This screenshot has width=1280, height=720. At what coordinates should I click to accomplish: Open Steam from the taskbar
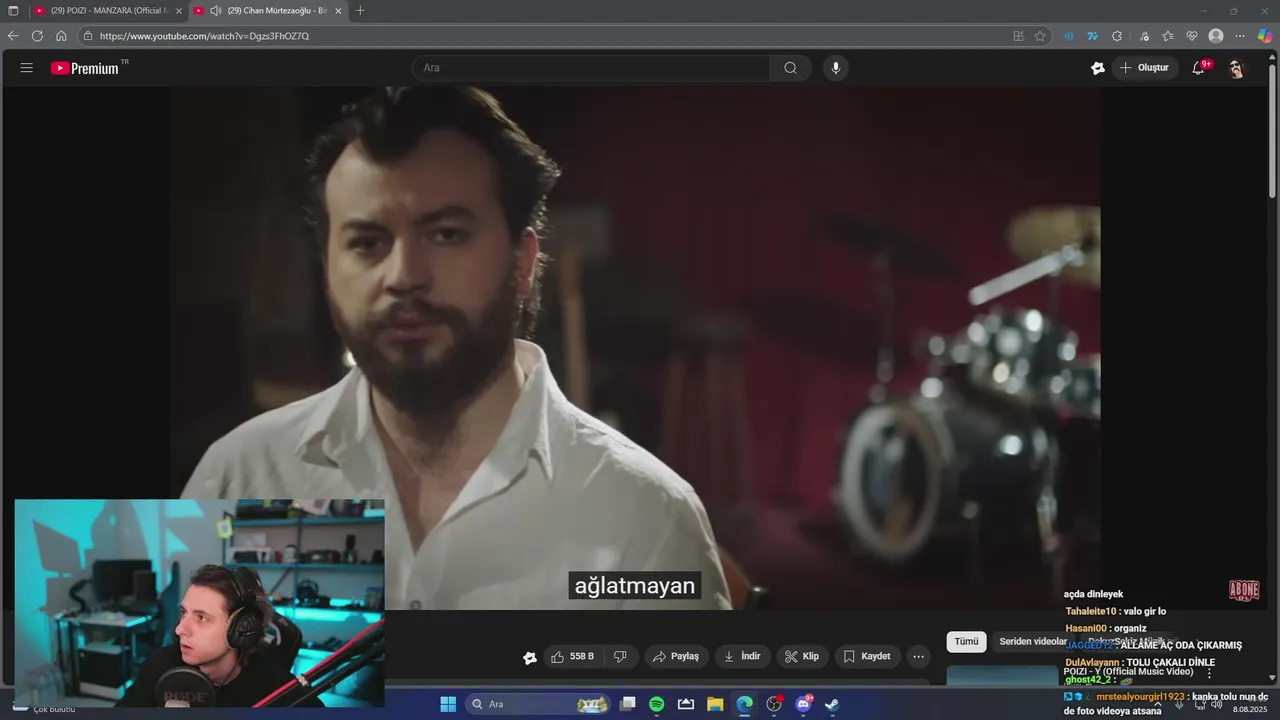(832, 704)
